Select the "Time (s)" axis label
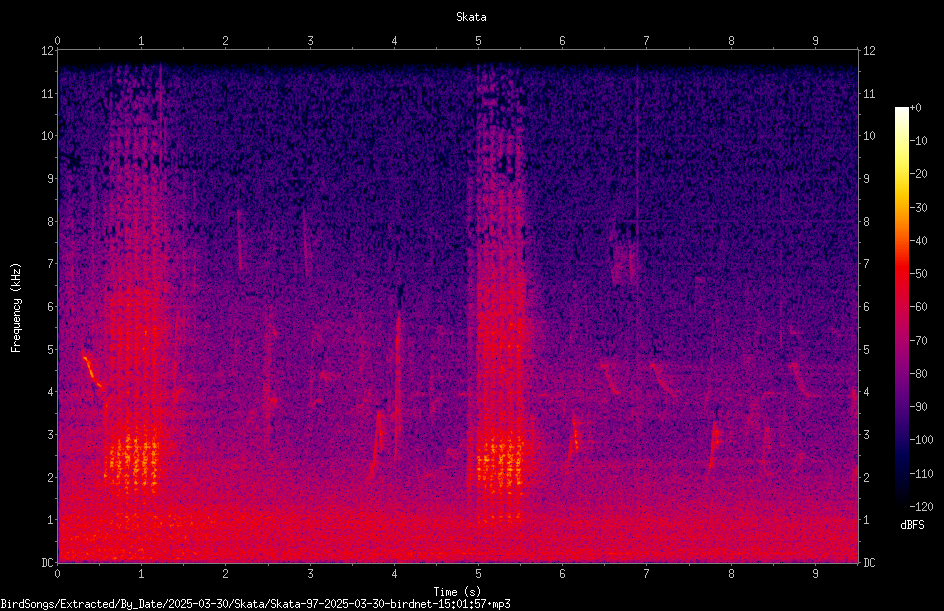Screen dimensions: 944x611 pos(458,591)
